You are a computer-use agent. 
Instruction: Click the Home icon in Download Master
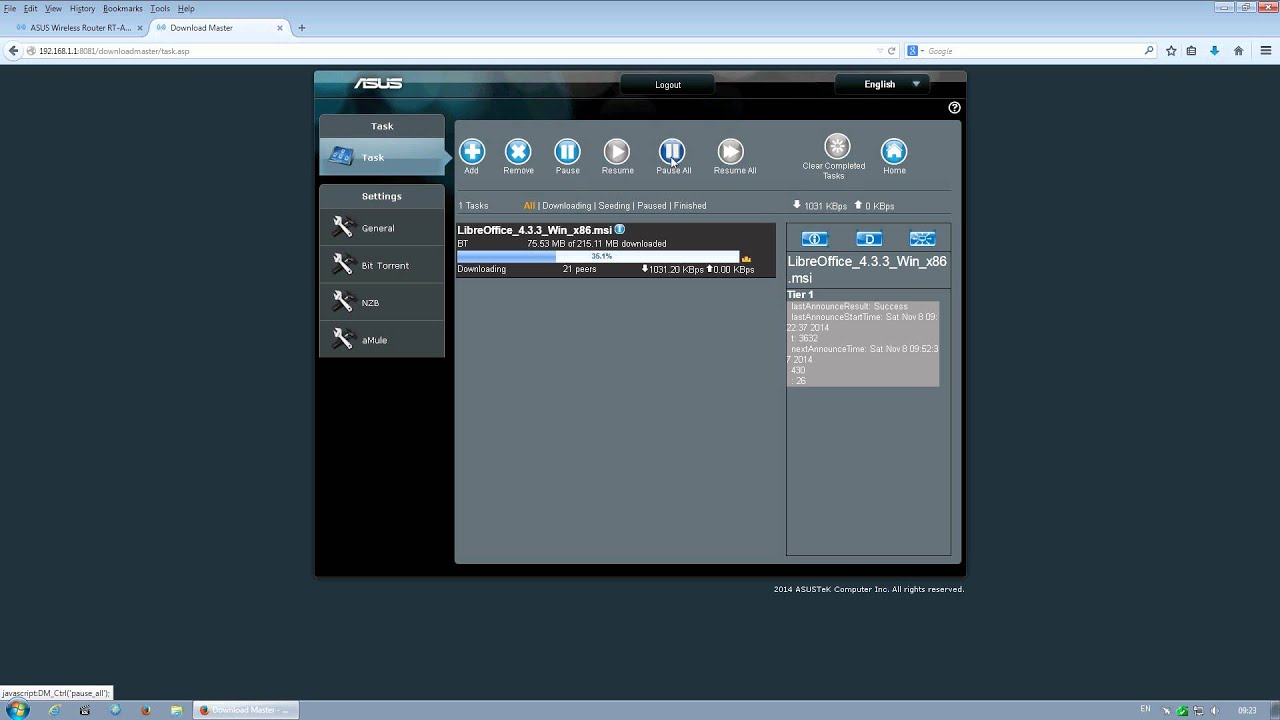tap(894, 152)
